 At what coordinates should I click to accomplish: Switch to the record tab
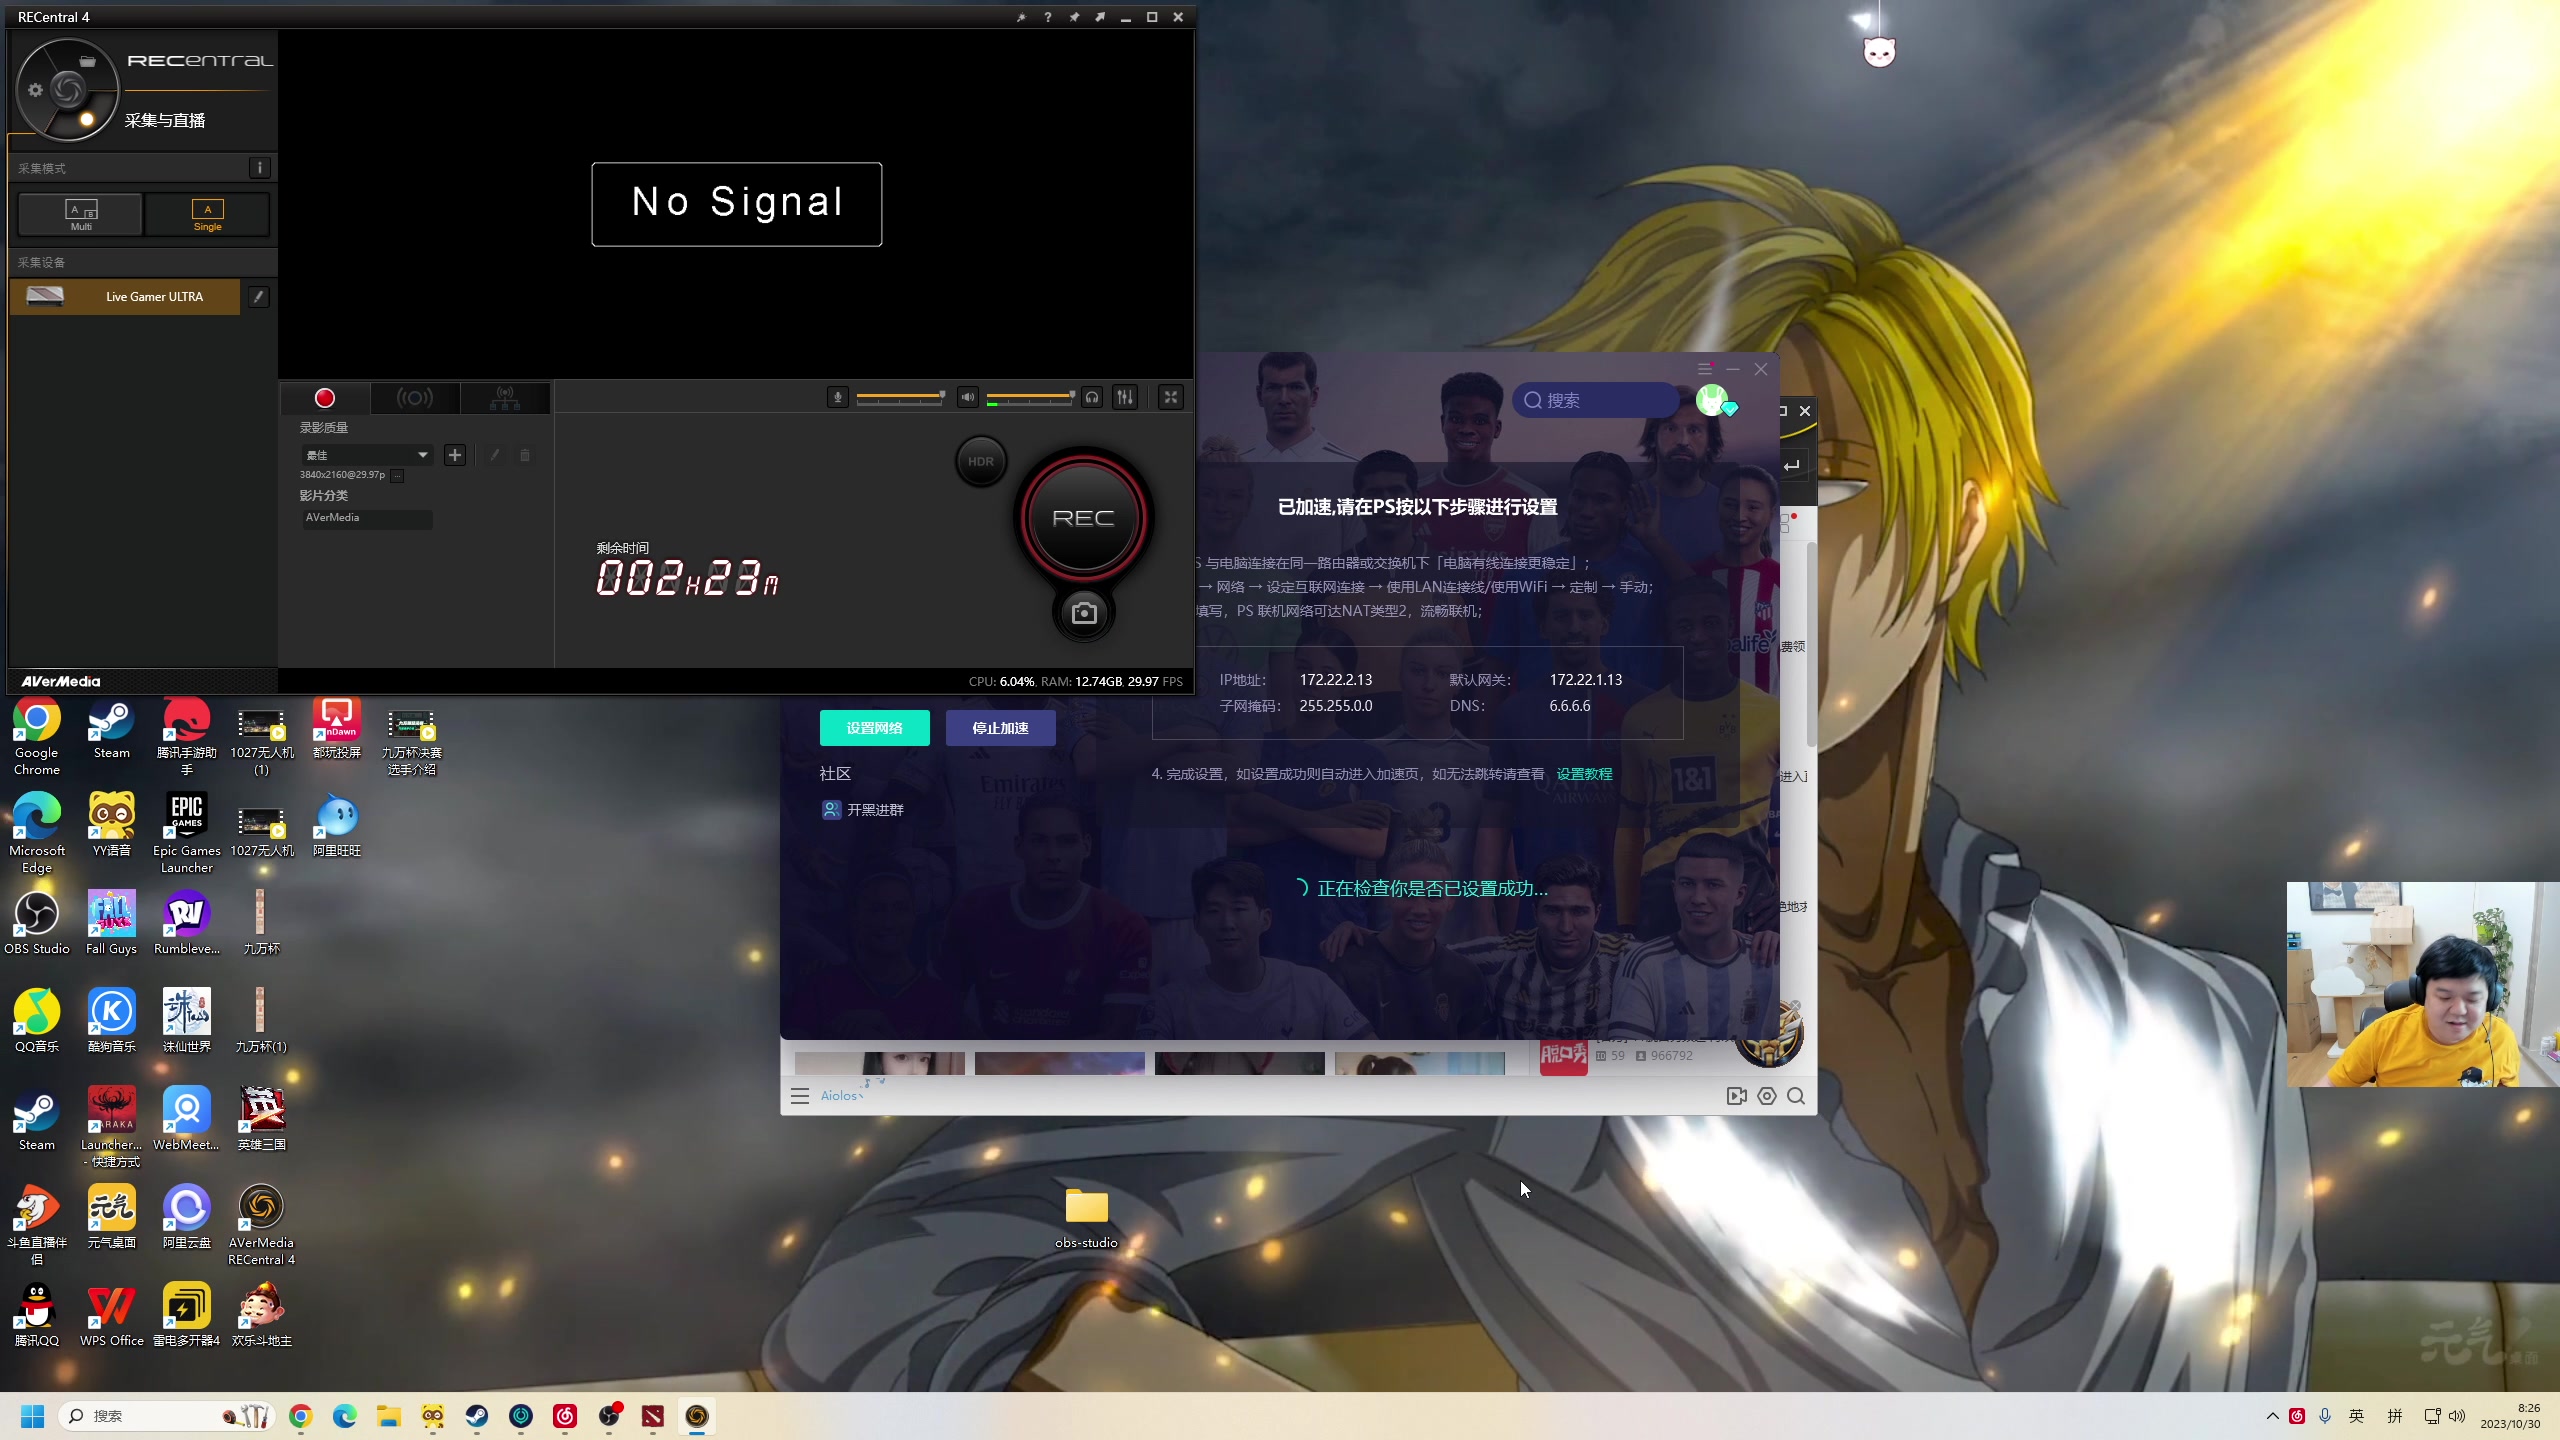pyautogui.click(x=324, y=398)
